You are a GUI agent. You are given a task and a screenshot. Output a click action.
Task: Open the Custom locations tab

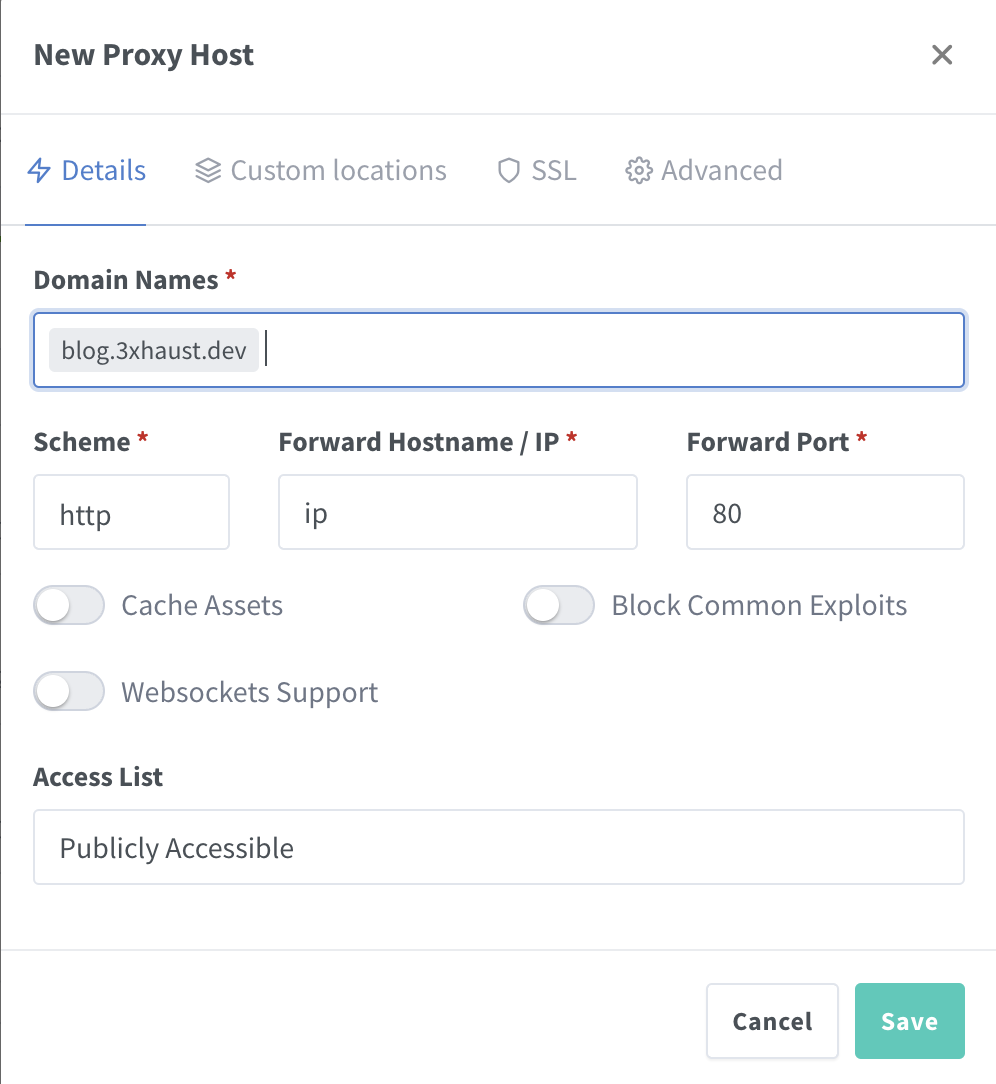point(338,171)
